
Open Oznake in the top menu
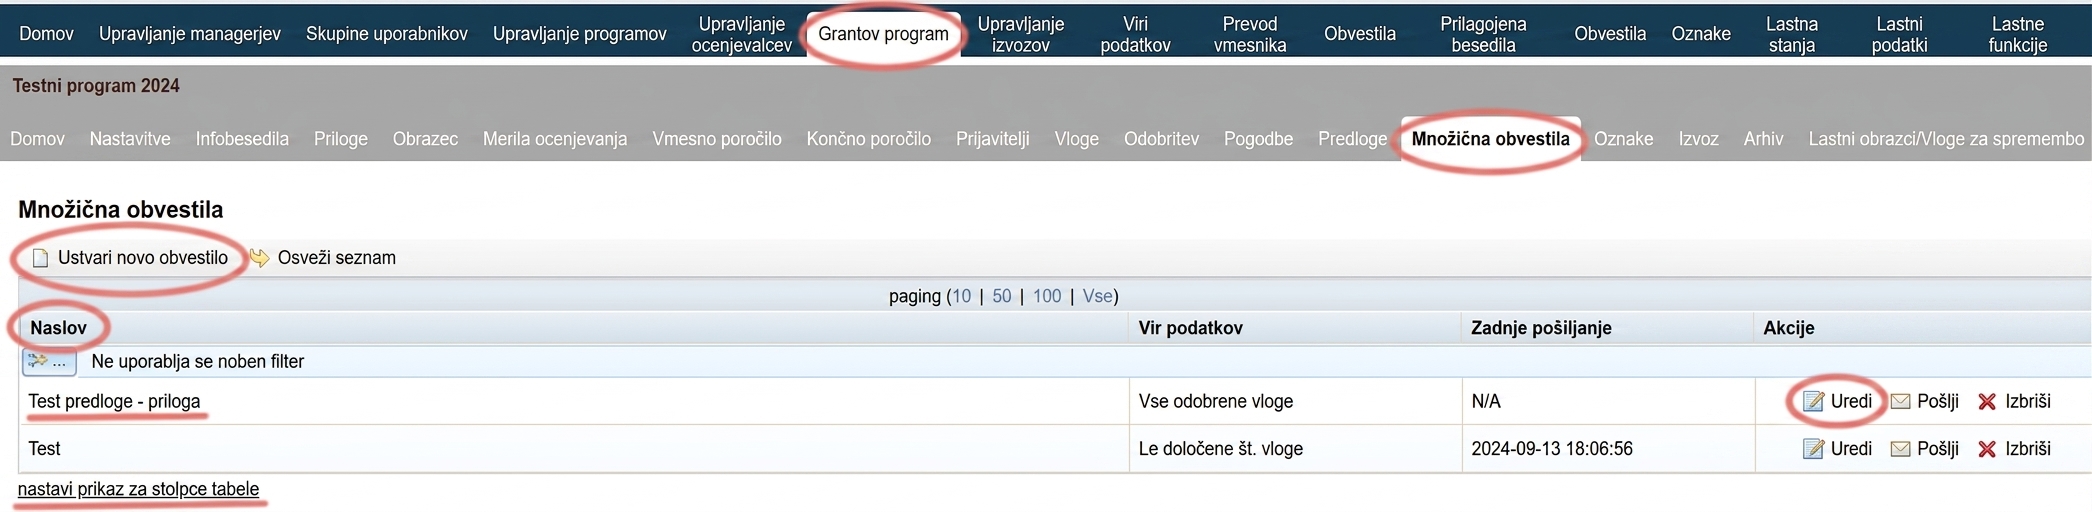pyautogui.click(x=1701, y=34)
